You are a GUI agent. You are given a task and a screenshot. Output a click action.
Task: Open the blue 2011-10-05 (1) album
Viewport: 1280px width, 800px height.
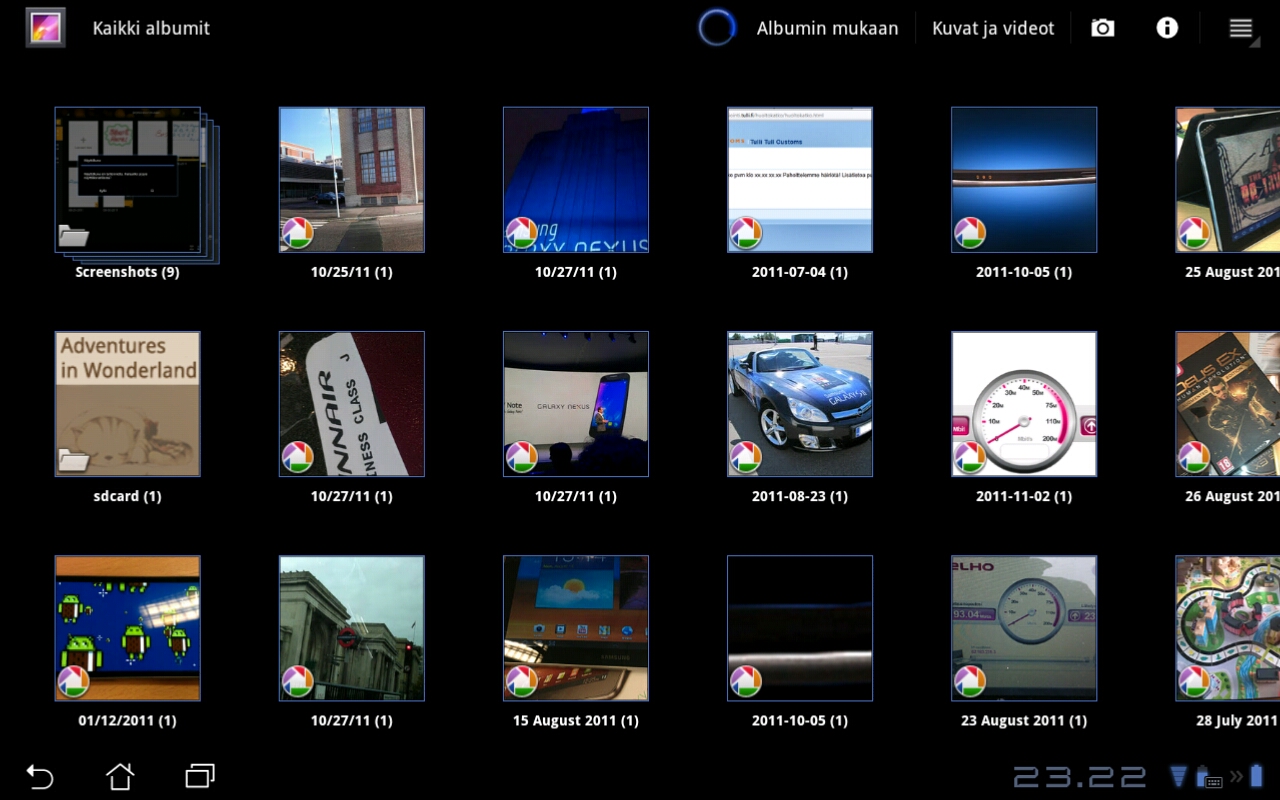[x=1024, y=180]
